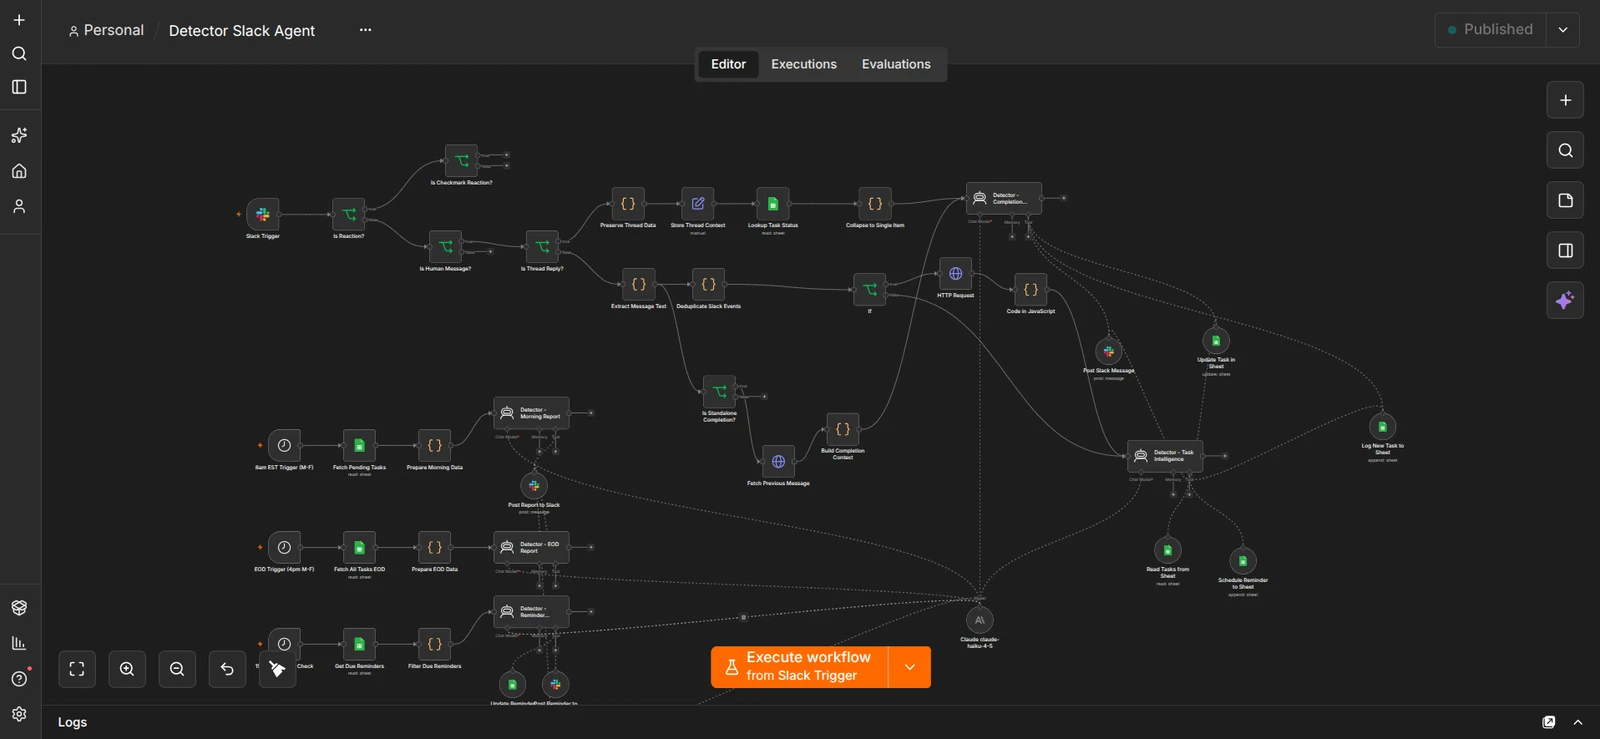Select the Is Thread Reply? node
The image size is (1600, 739).
[542, 246]
